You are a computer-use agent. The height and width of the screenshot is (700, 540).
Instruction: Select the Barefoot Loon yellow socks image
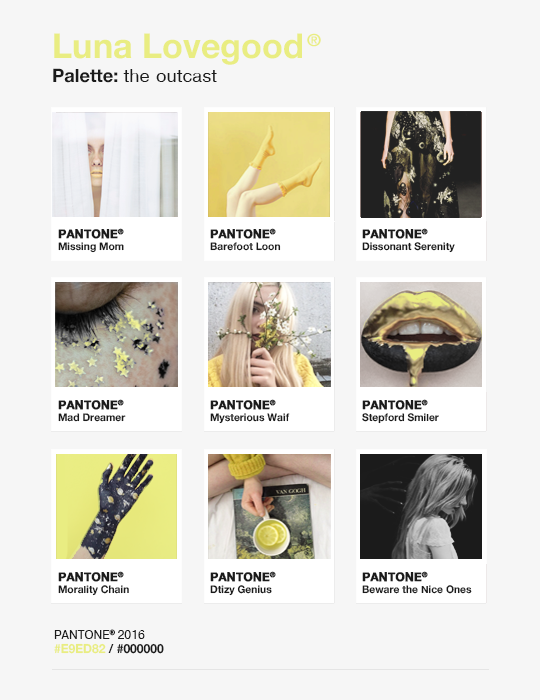pos(269,164)
